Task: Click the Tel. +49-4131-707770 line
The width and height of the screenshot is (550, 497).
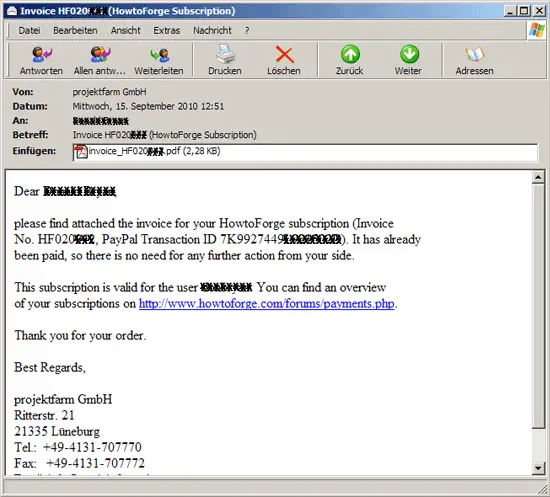Action: coord(78,447)
